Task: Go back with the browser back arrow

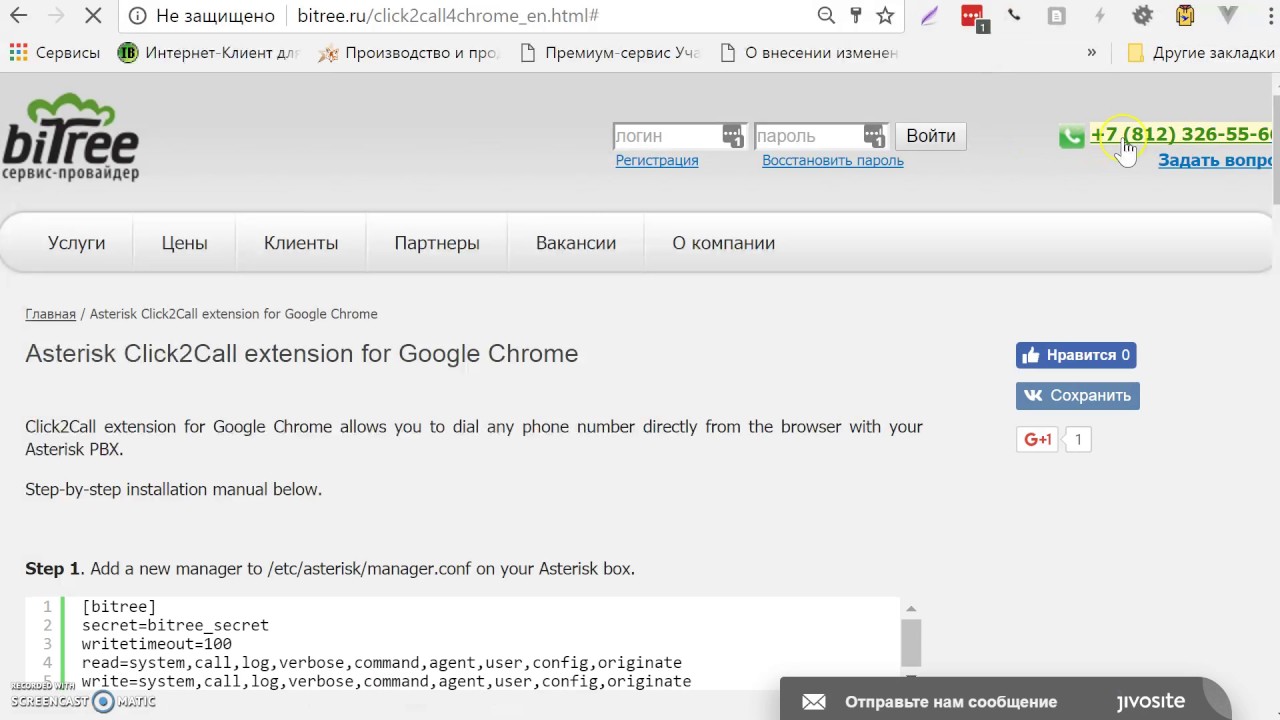Action: coord(18,16)
